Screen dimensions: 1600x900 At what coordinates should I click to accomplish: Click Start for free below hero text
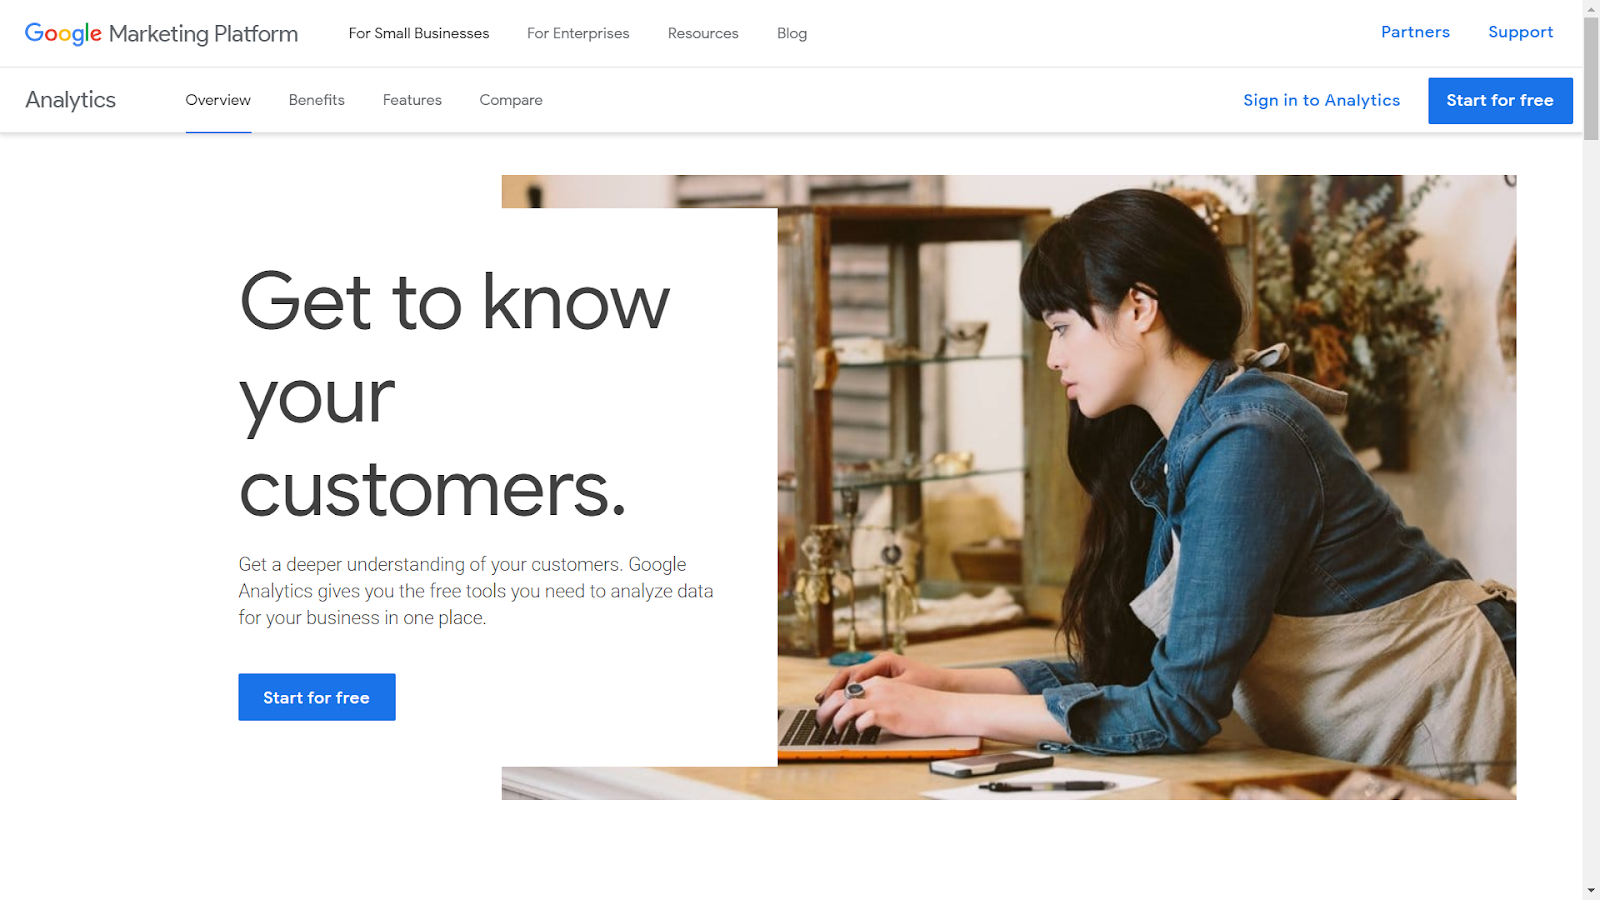click(x=317, y=697)
